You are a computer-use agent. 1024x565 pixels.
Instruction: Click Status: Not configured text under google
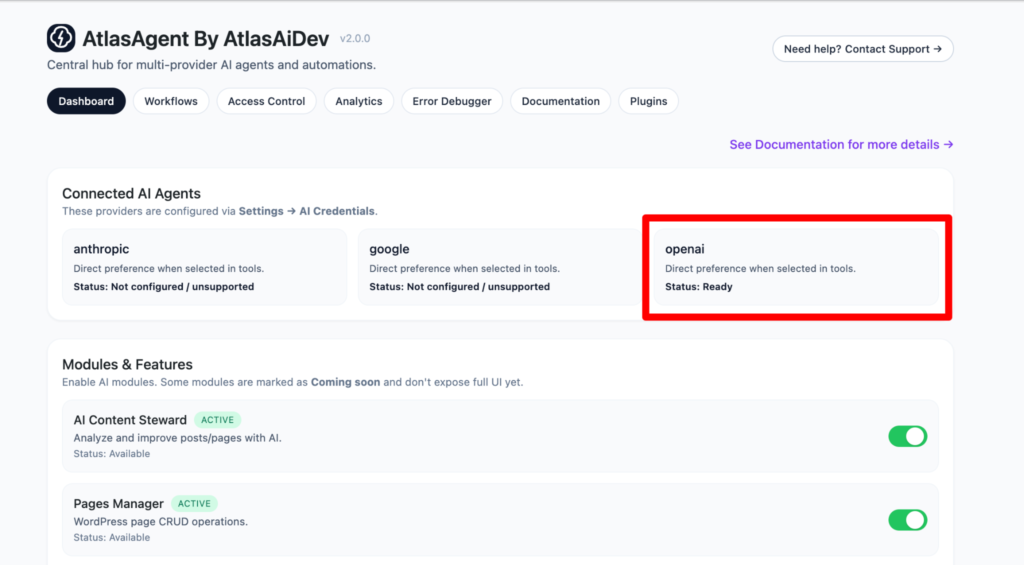(460, 287)
